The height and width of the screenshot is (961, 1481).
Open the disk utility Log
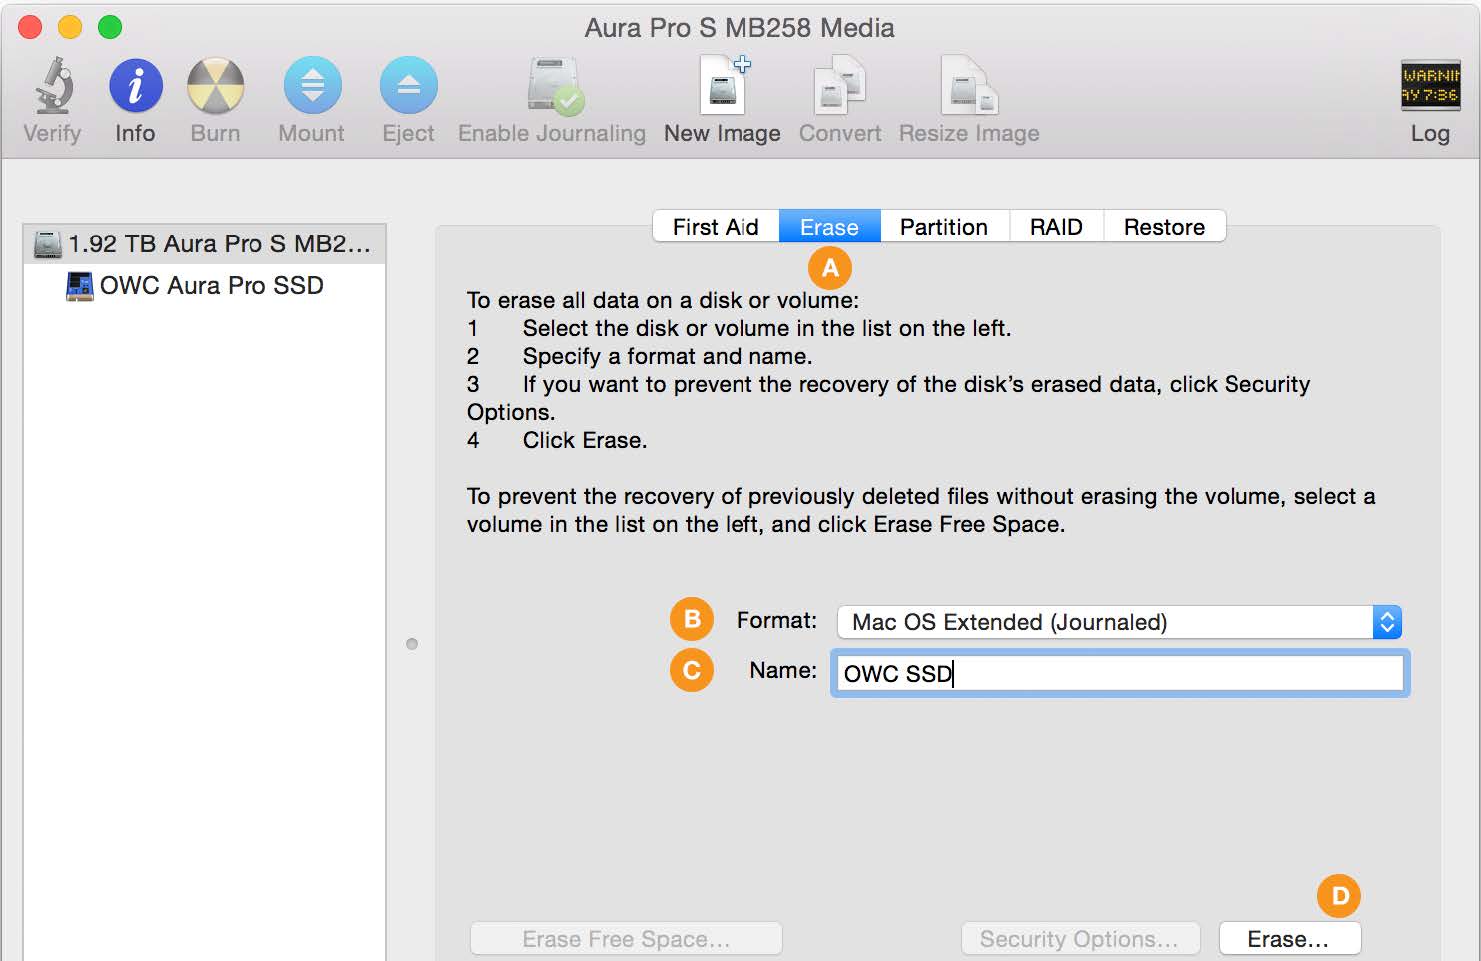pyautogui.click(x=1430, y=95)
